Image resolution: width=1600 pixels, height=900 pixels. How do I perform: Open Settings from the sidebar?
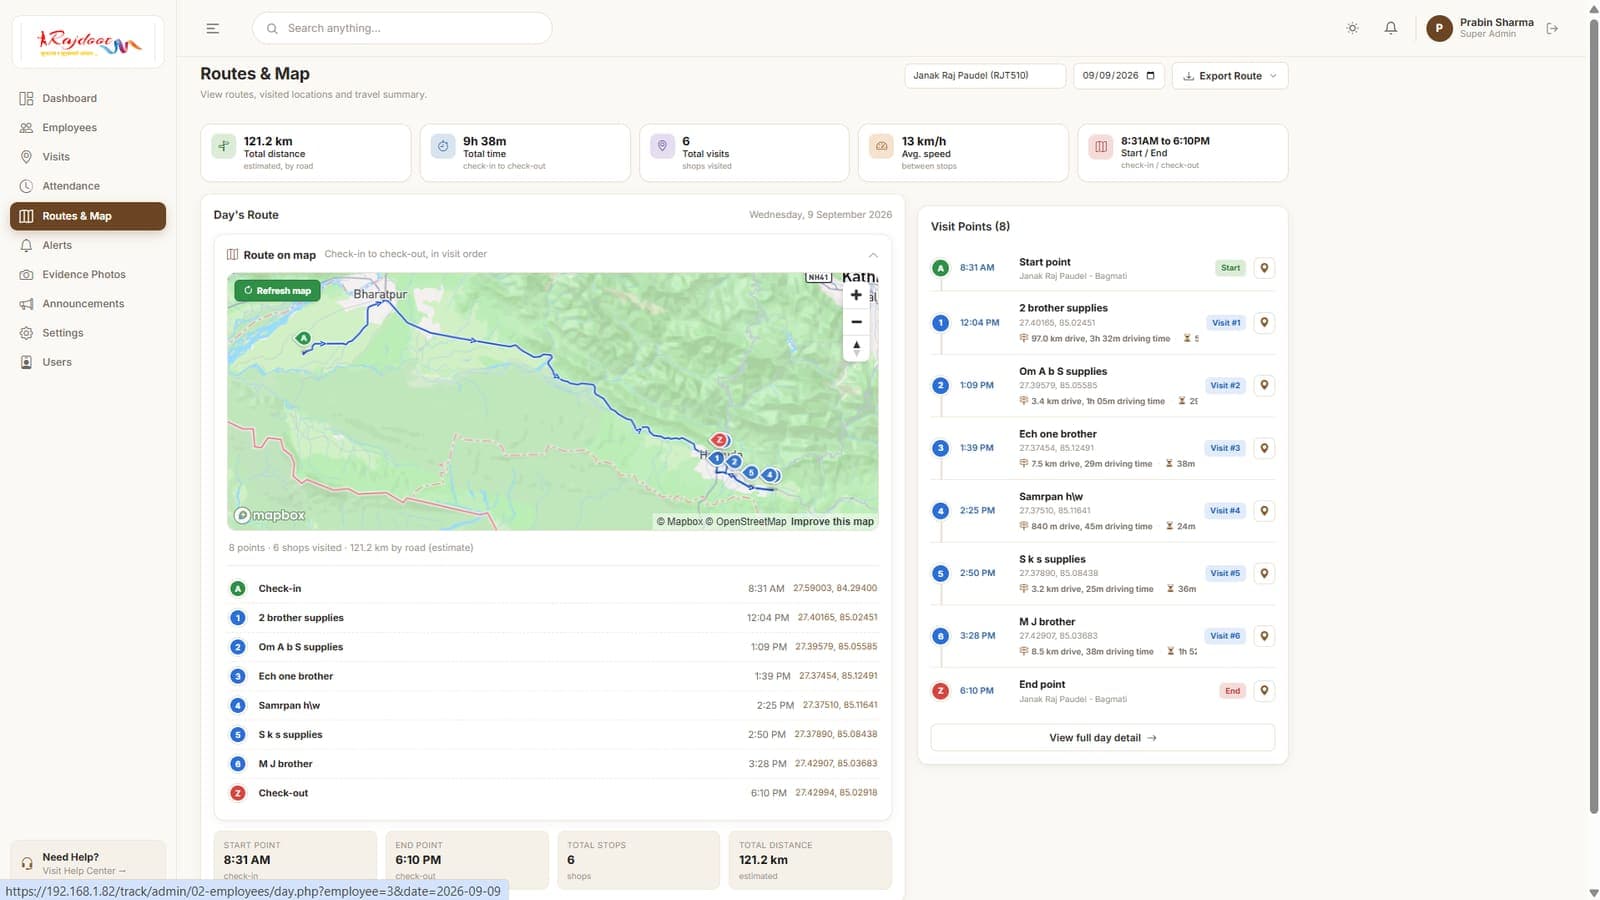[x=88, y=333]
